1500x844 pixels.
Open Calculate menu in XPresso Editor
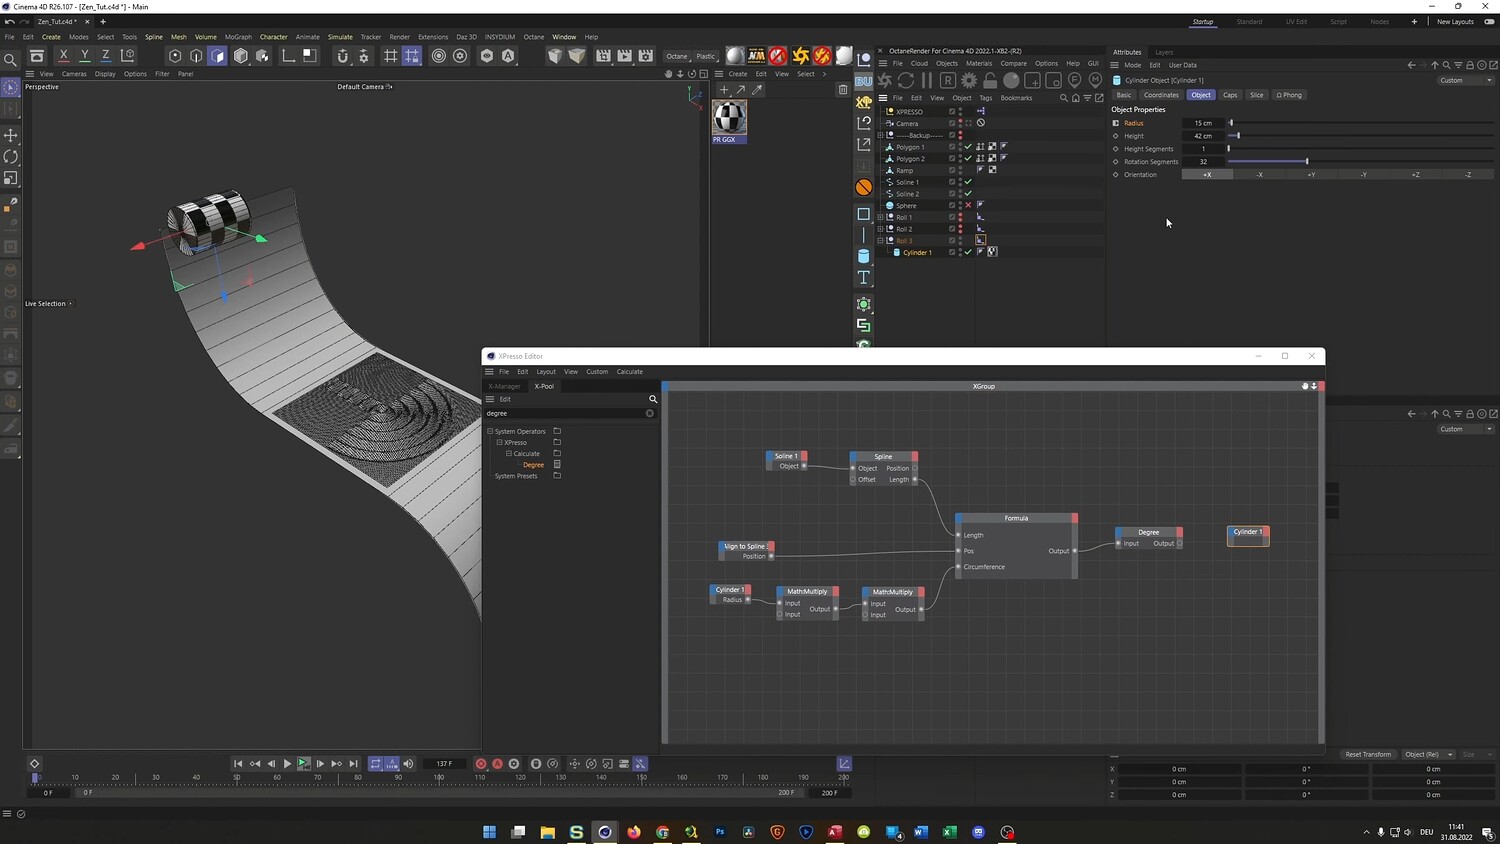(630, 372)
